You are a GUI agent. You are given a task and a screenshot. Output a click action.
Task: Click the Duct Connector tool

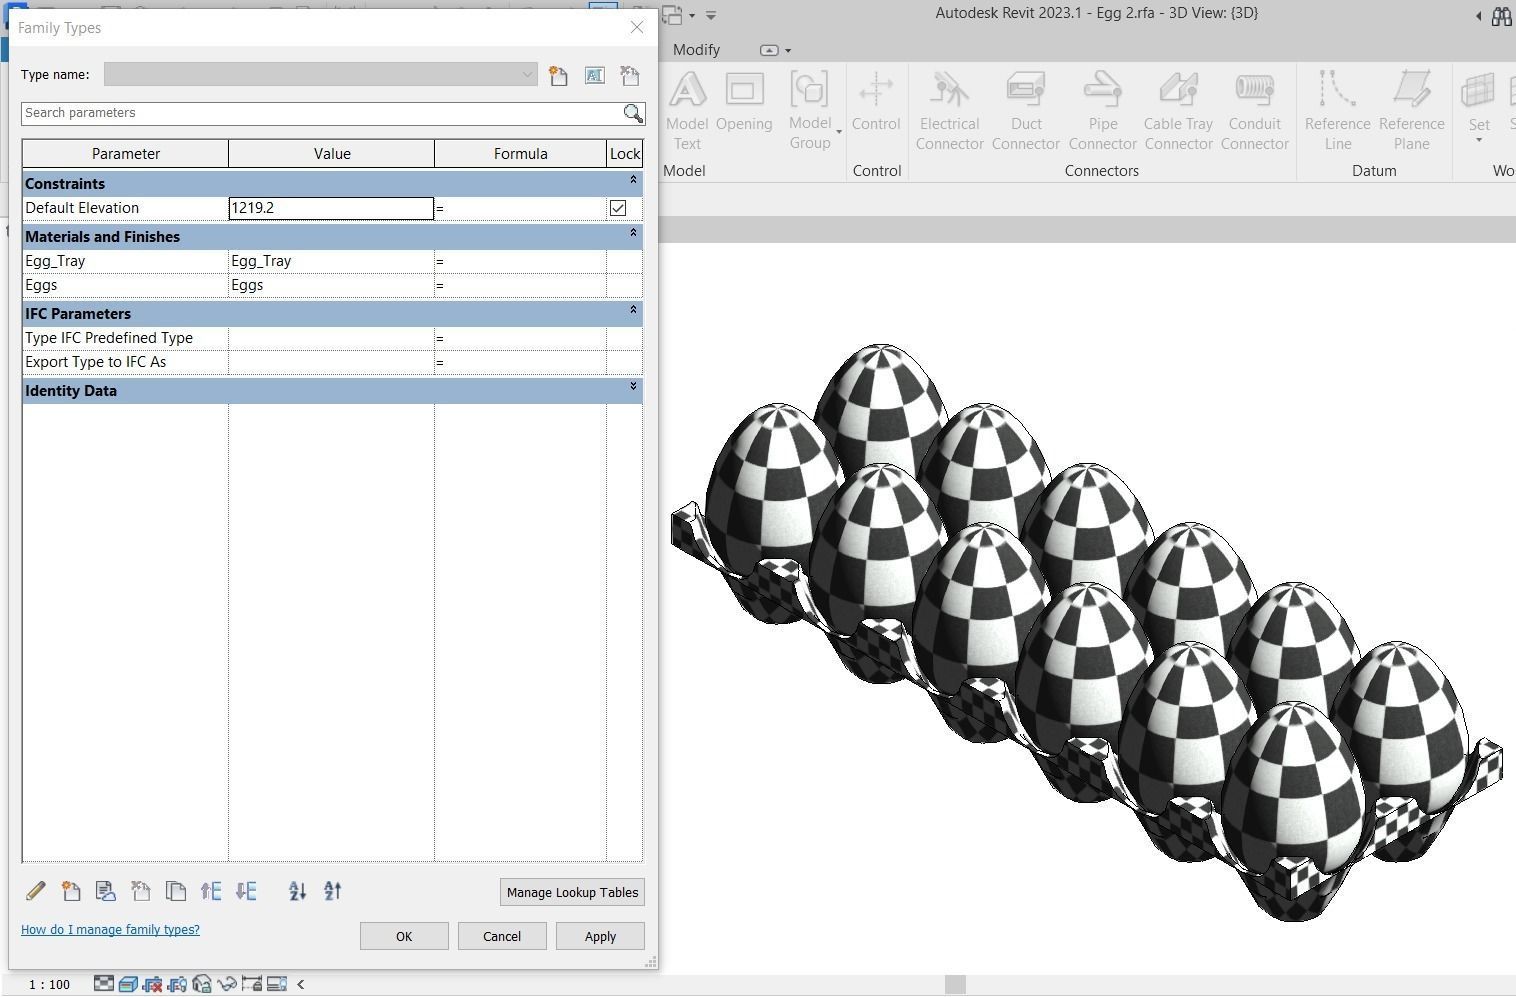(1026, 111)
